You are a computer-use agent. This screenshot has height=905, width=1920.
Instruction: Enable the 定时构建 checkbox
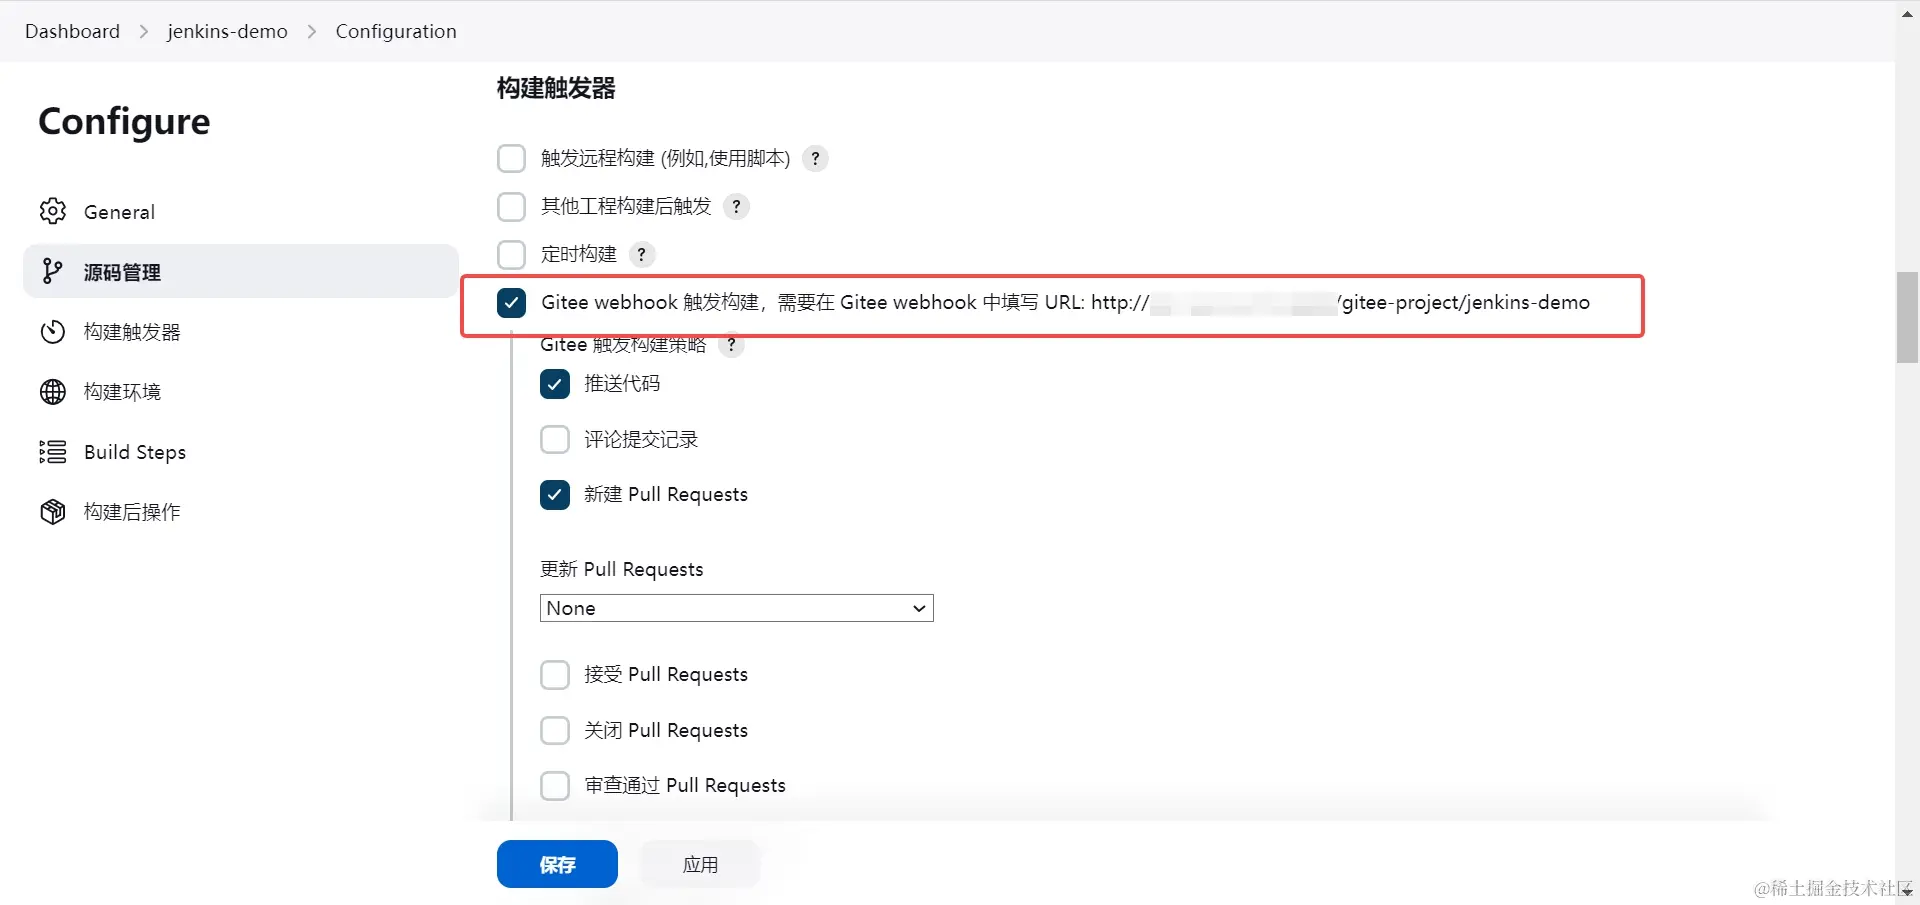511,254
